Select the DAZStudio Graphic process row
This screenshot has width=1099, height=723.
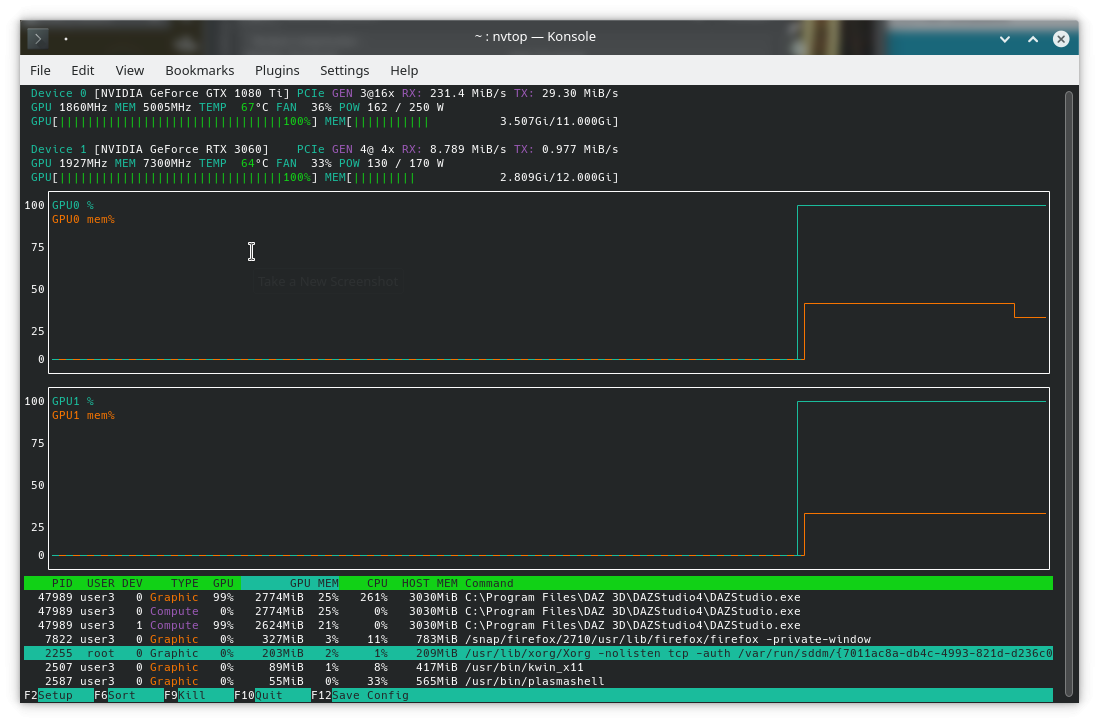538,597
